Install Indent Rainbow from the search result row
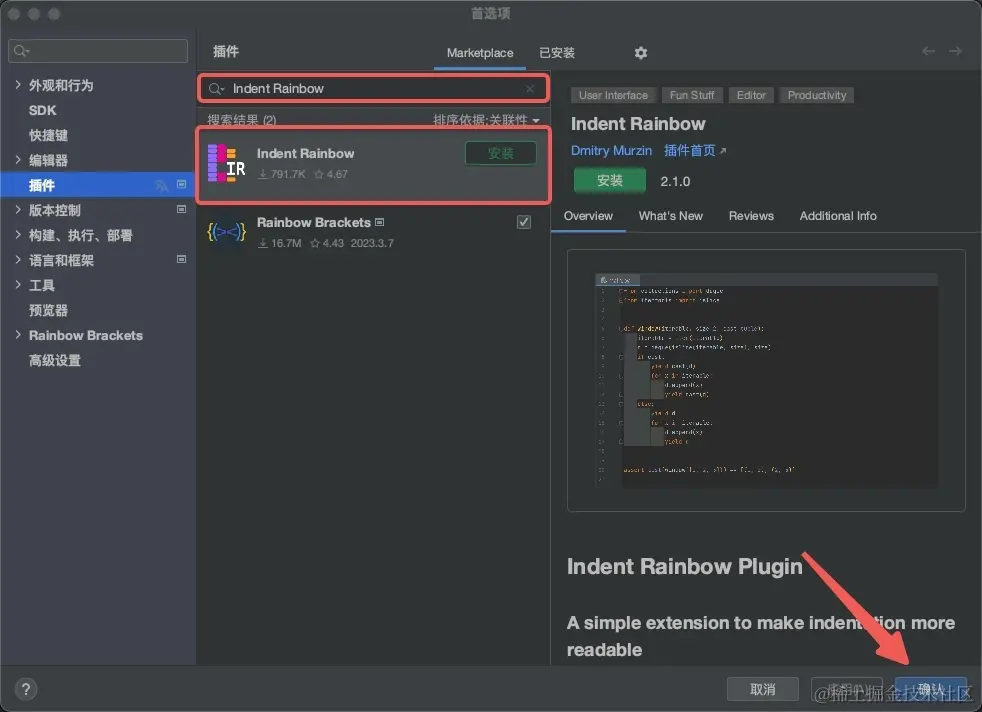Image resolution: width=982 pixels, height=712 pixels. (500, 153)
